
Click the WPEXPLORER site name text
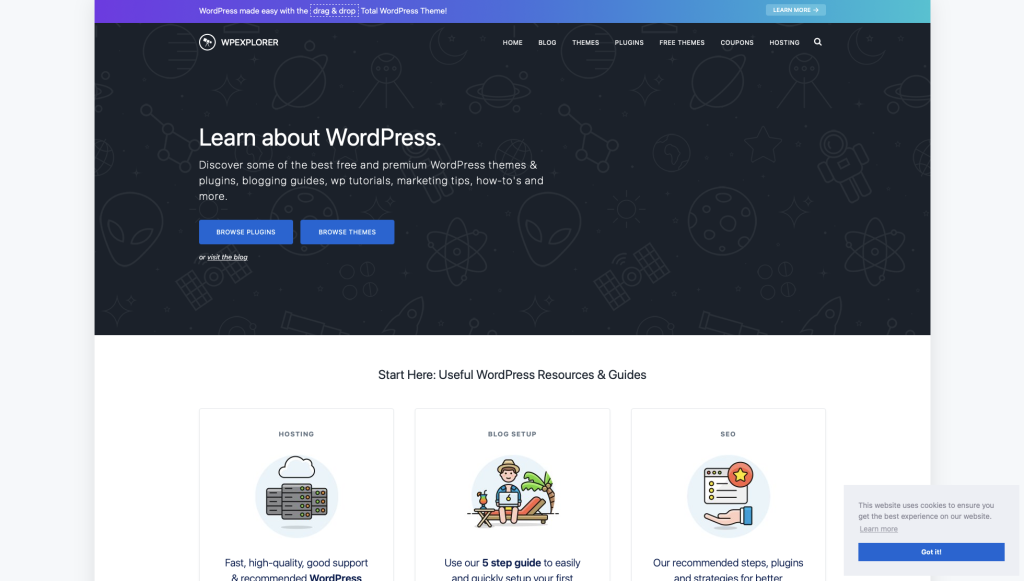coord(249,42)
